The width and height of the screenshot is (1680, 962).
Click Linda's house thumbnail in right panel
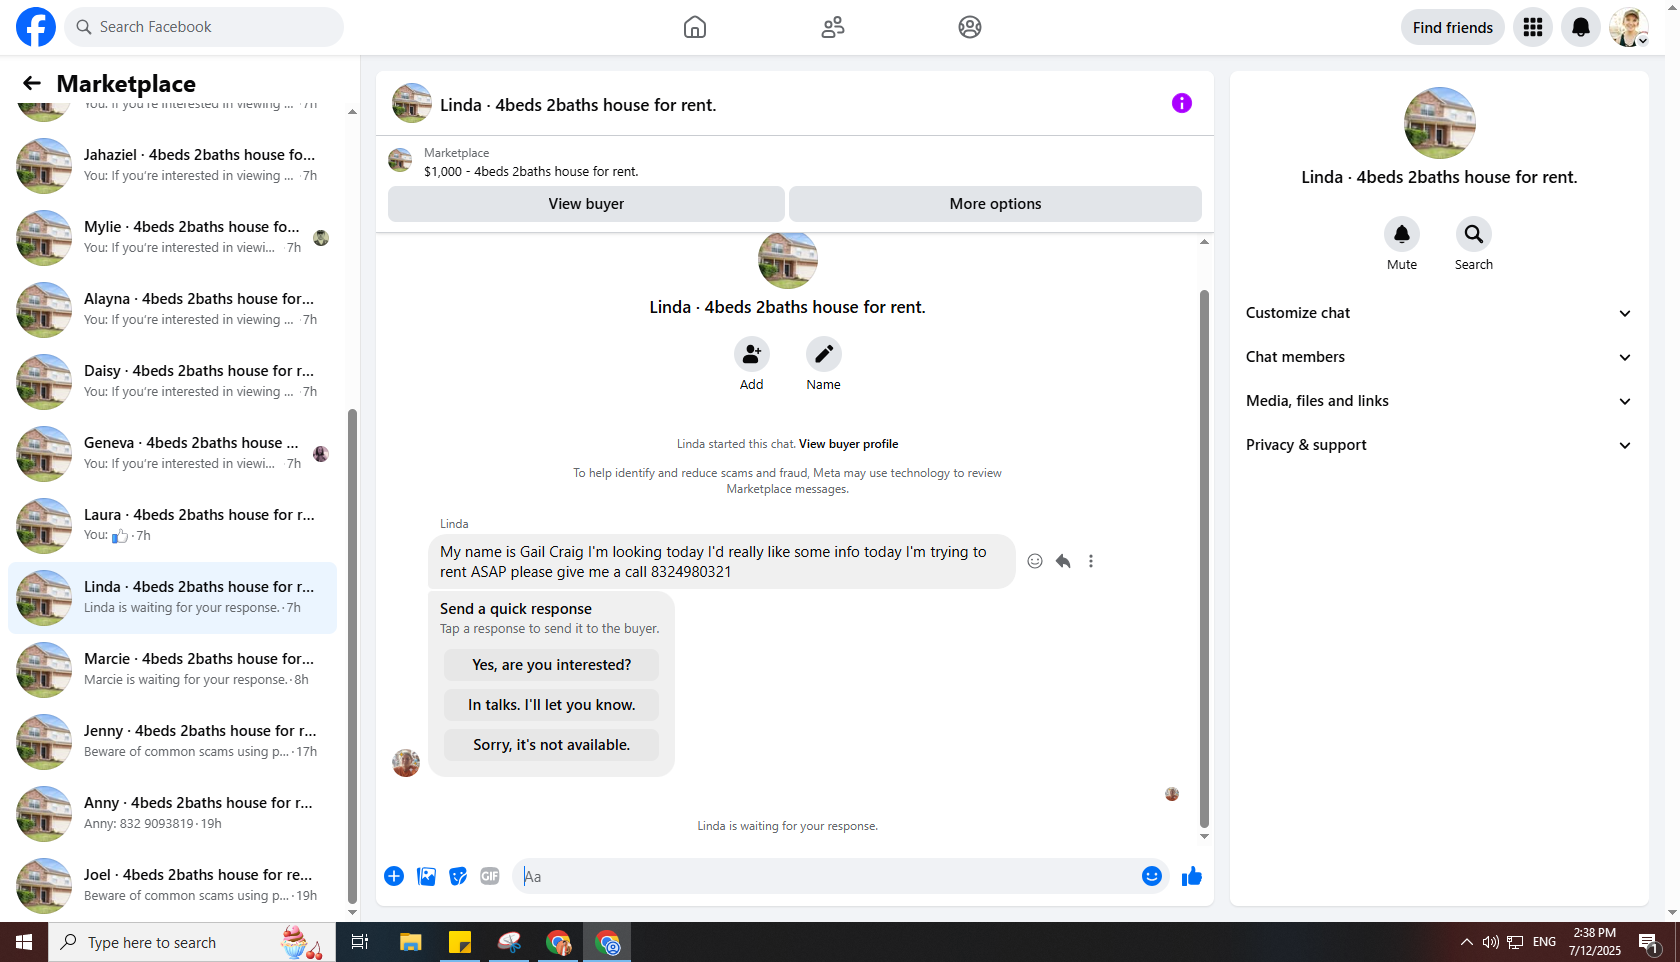1440,123
